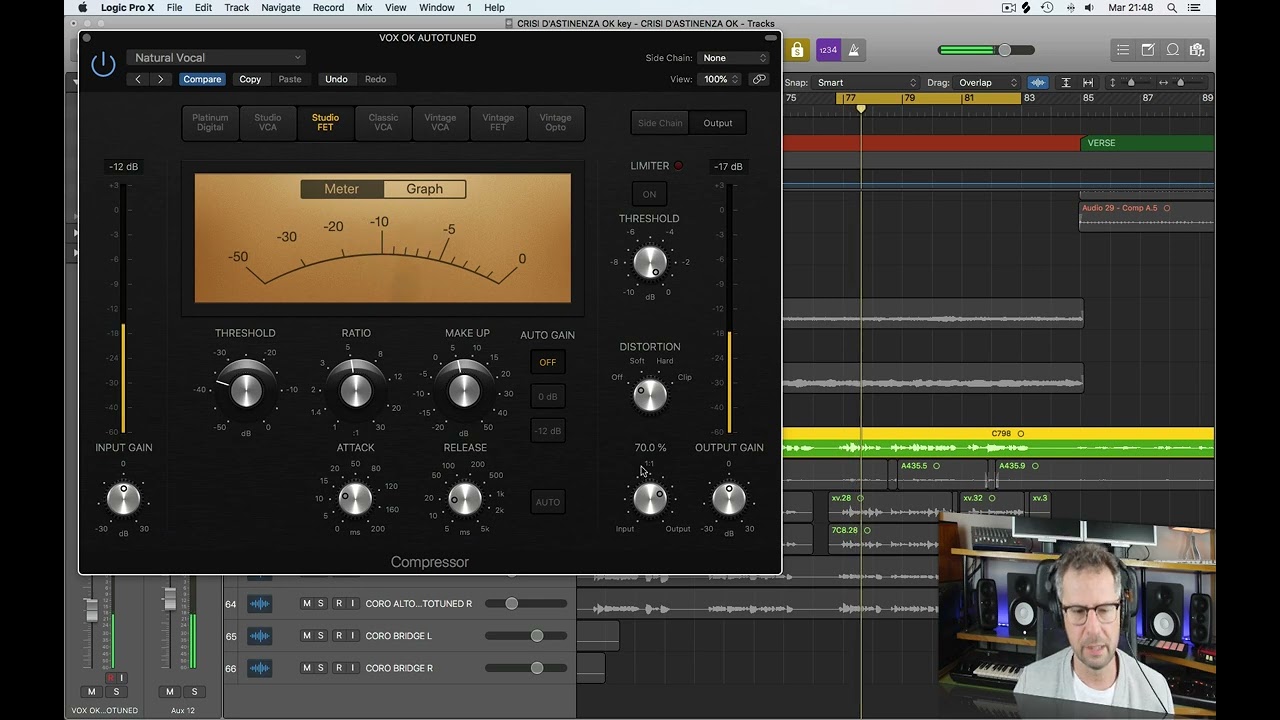This screenshot has height=720, width=1280.
Task: Toggle the Compressor plugin power button
Action: pyautogui.click(x=103, y=65)
